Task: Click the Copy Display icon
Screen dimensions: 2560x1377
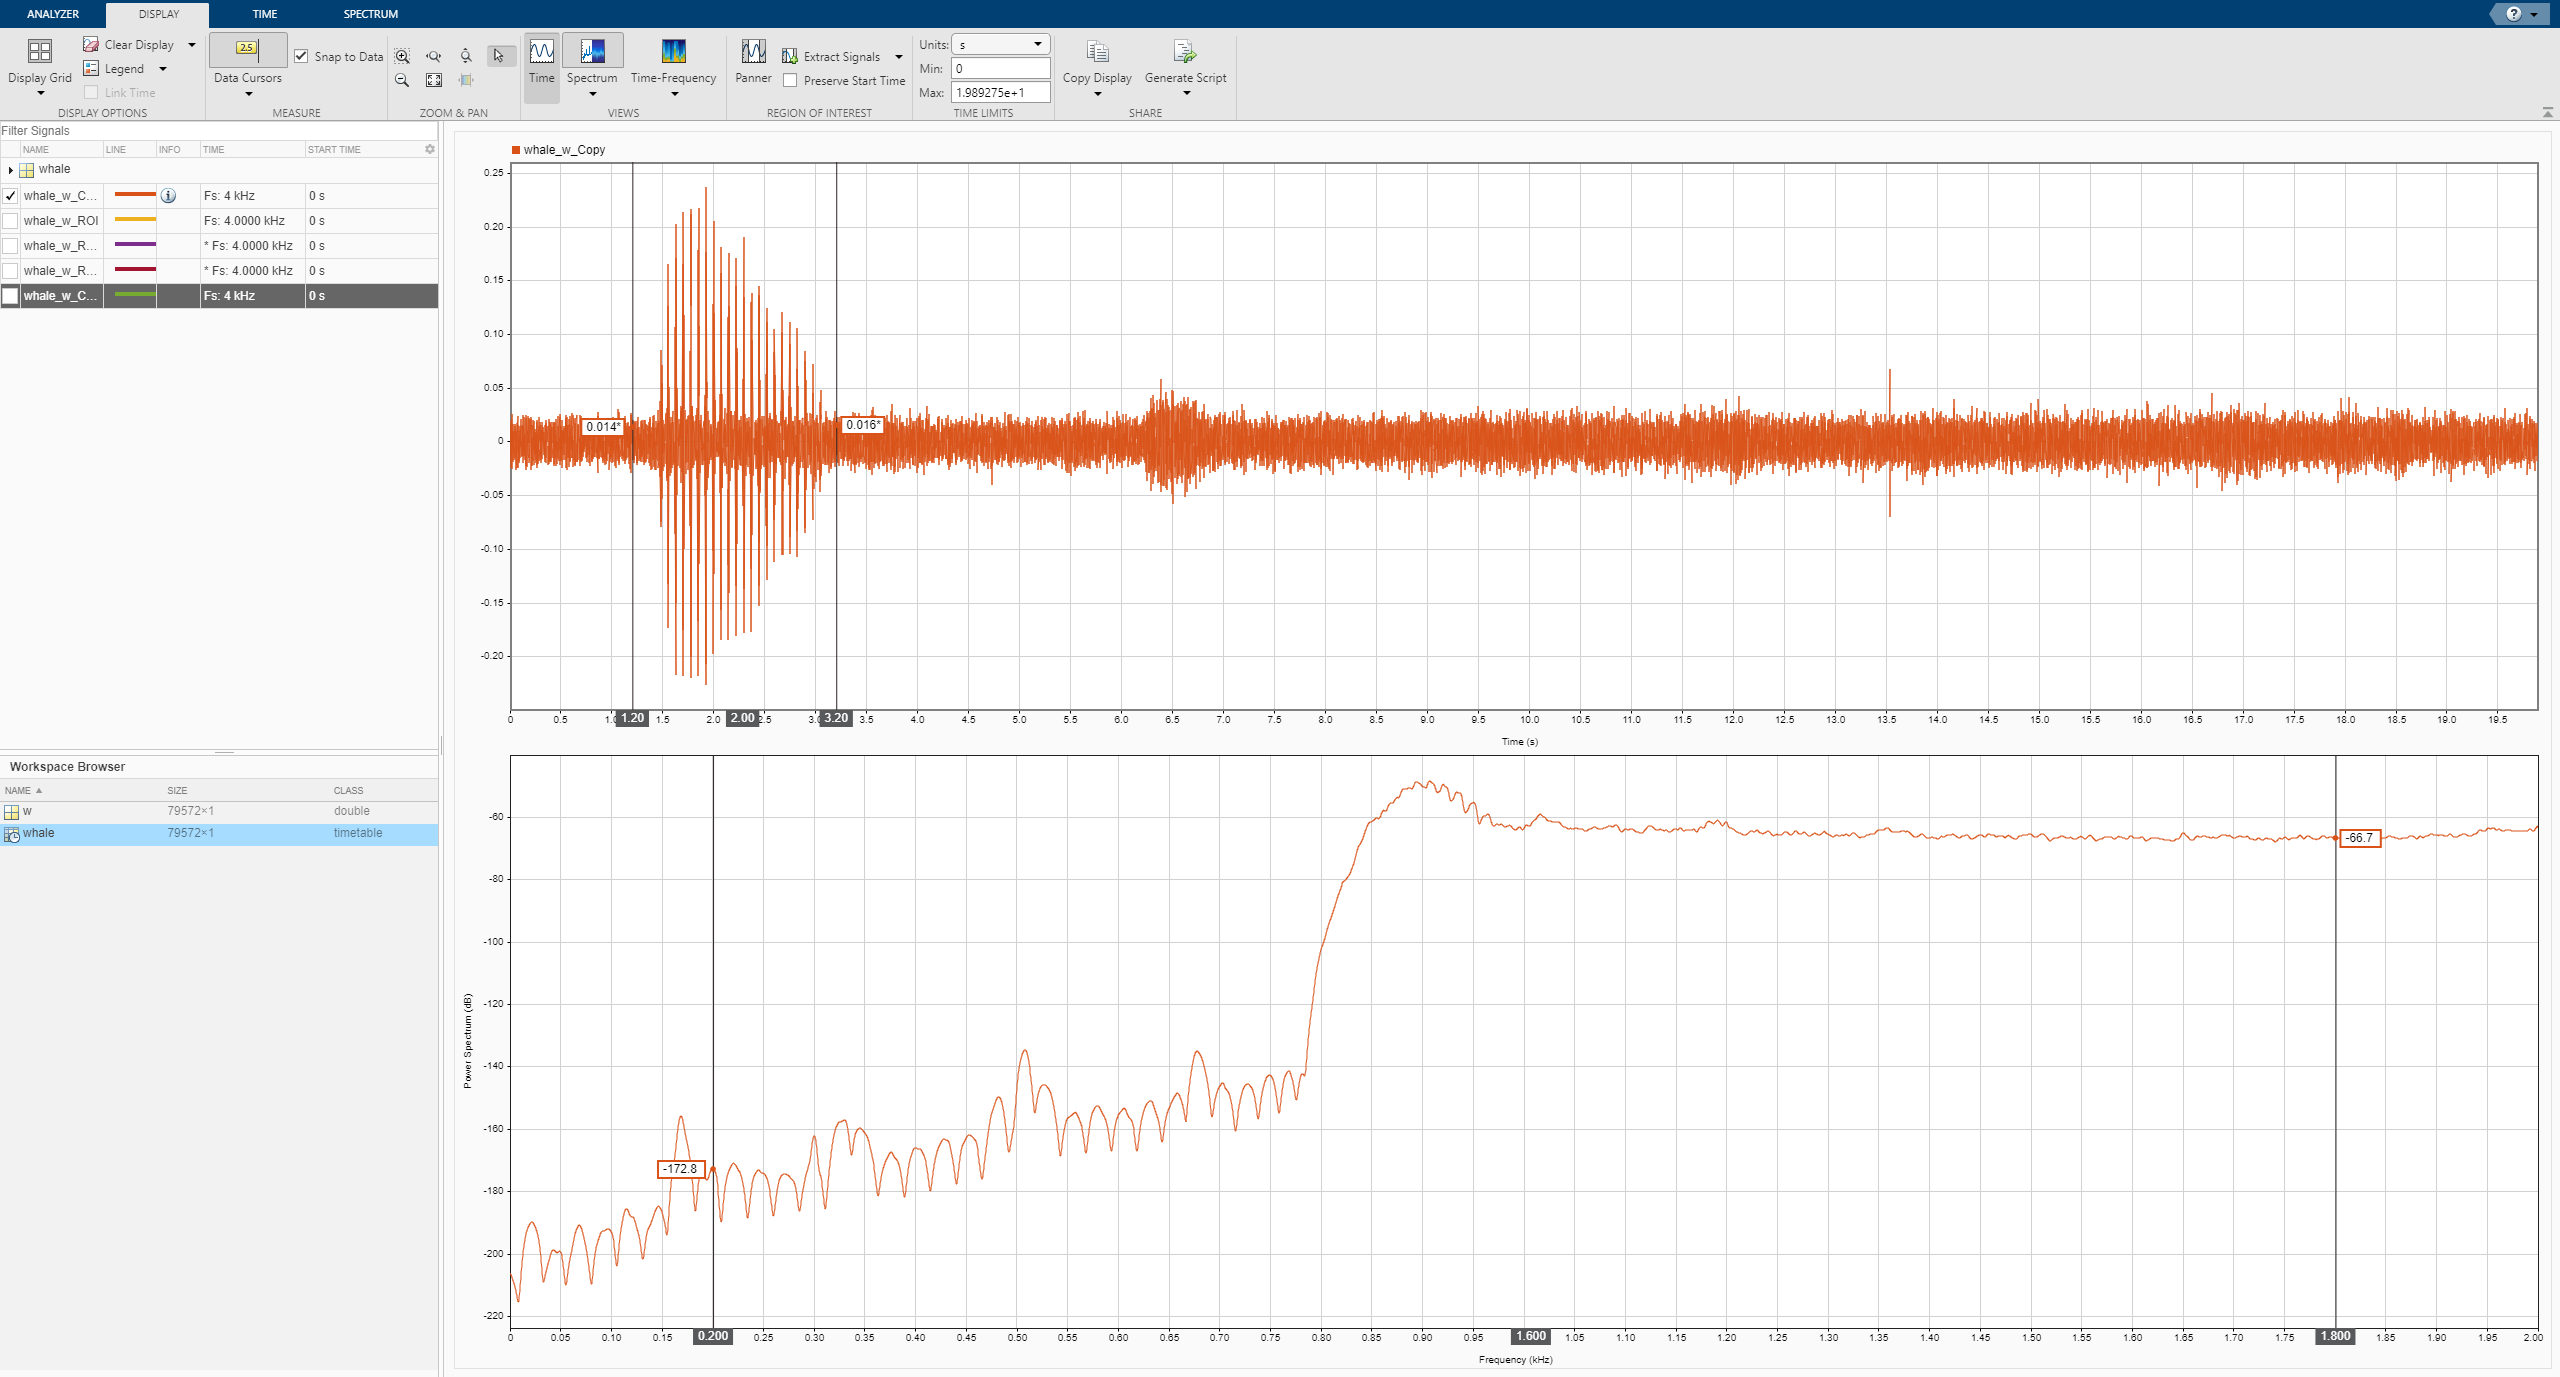Action: pyautogui.click(x=1097, y=52)
